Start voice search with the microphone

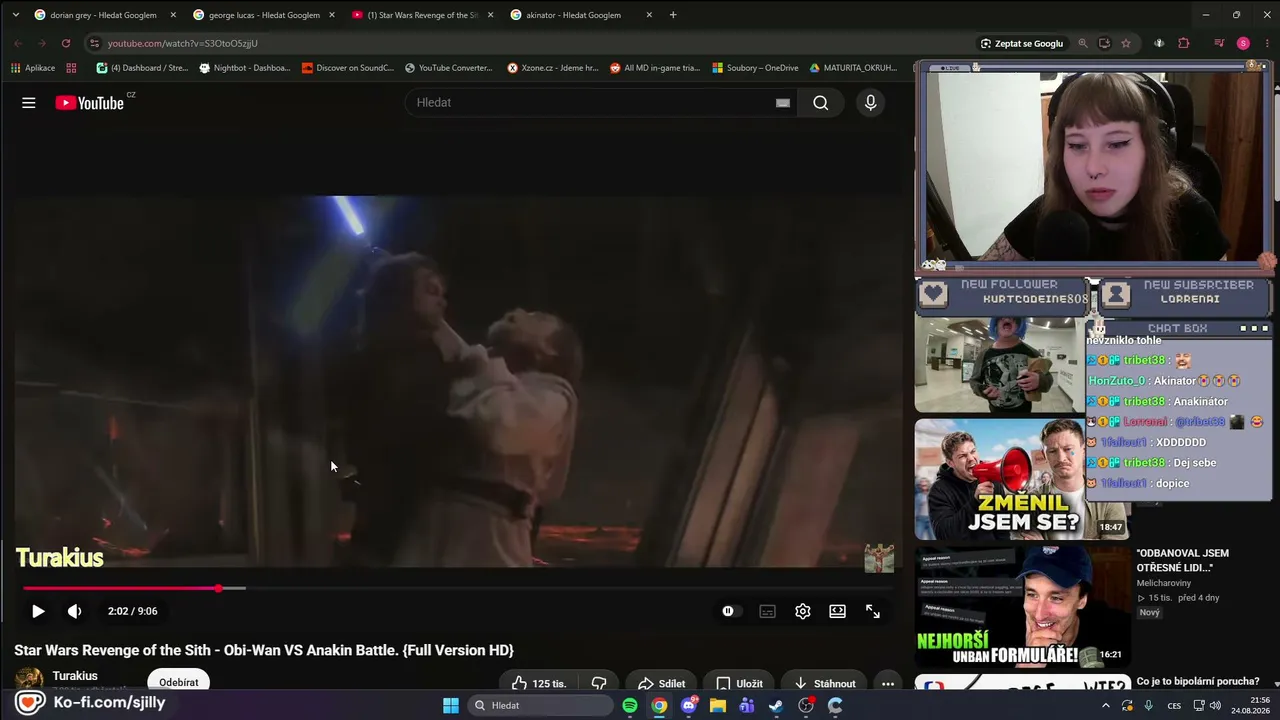tap(870, 103)
